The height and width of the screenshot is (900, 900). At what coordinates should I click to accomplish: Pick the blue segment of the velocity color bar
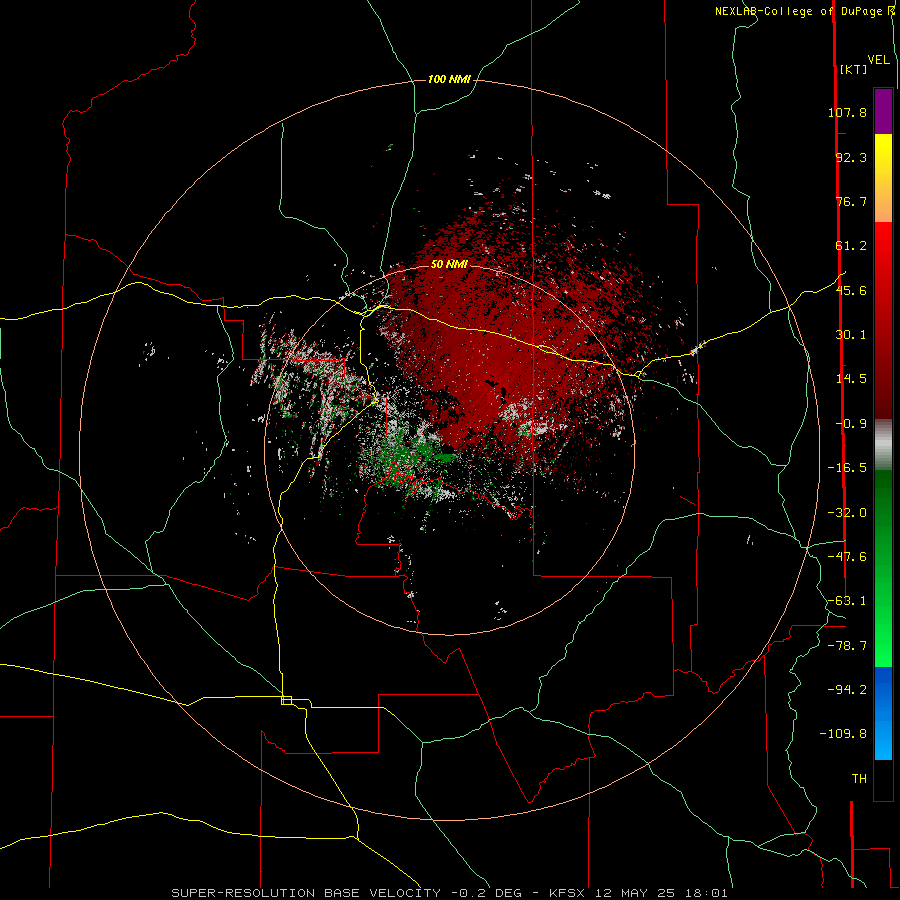click(883, 713)
